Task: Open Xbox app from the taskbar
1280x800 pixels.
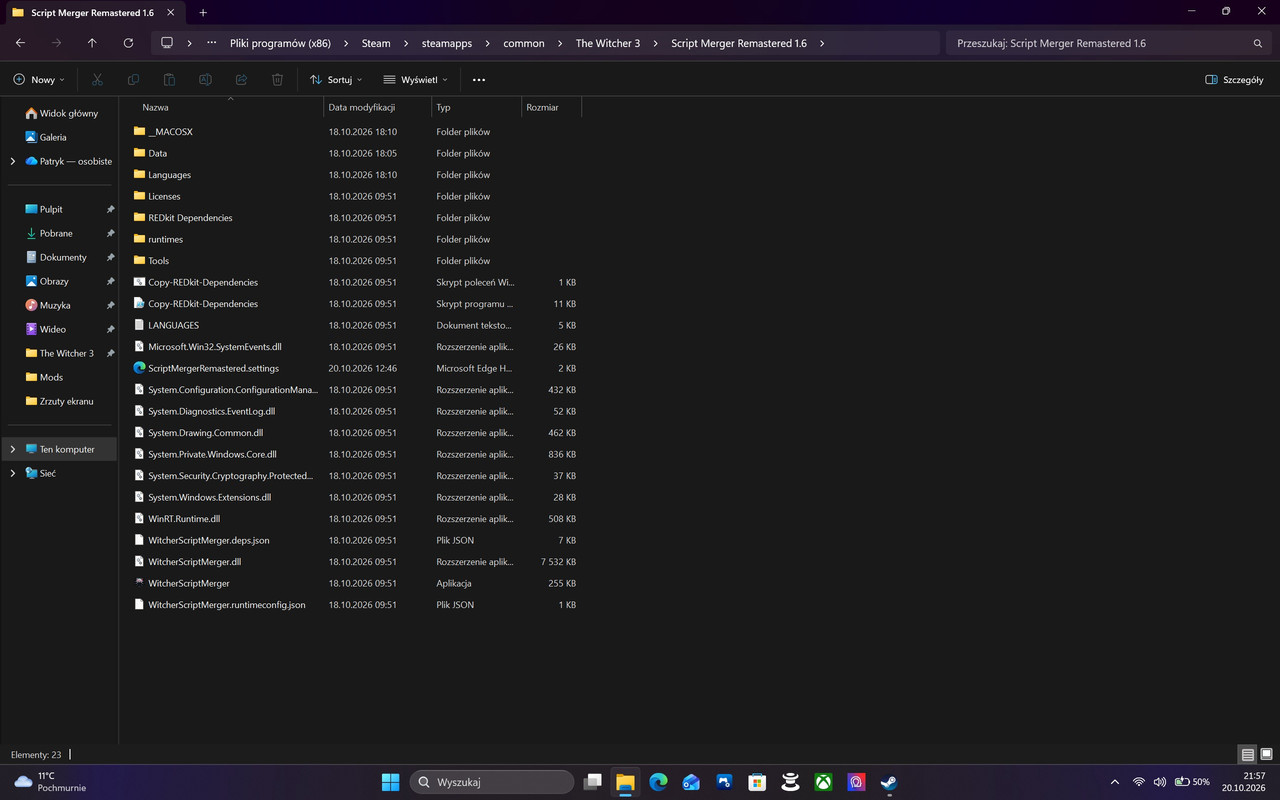Action: pos(823,782)
